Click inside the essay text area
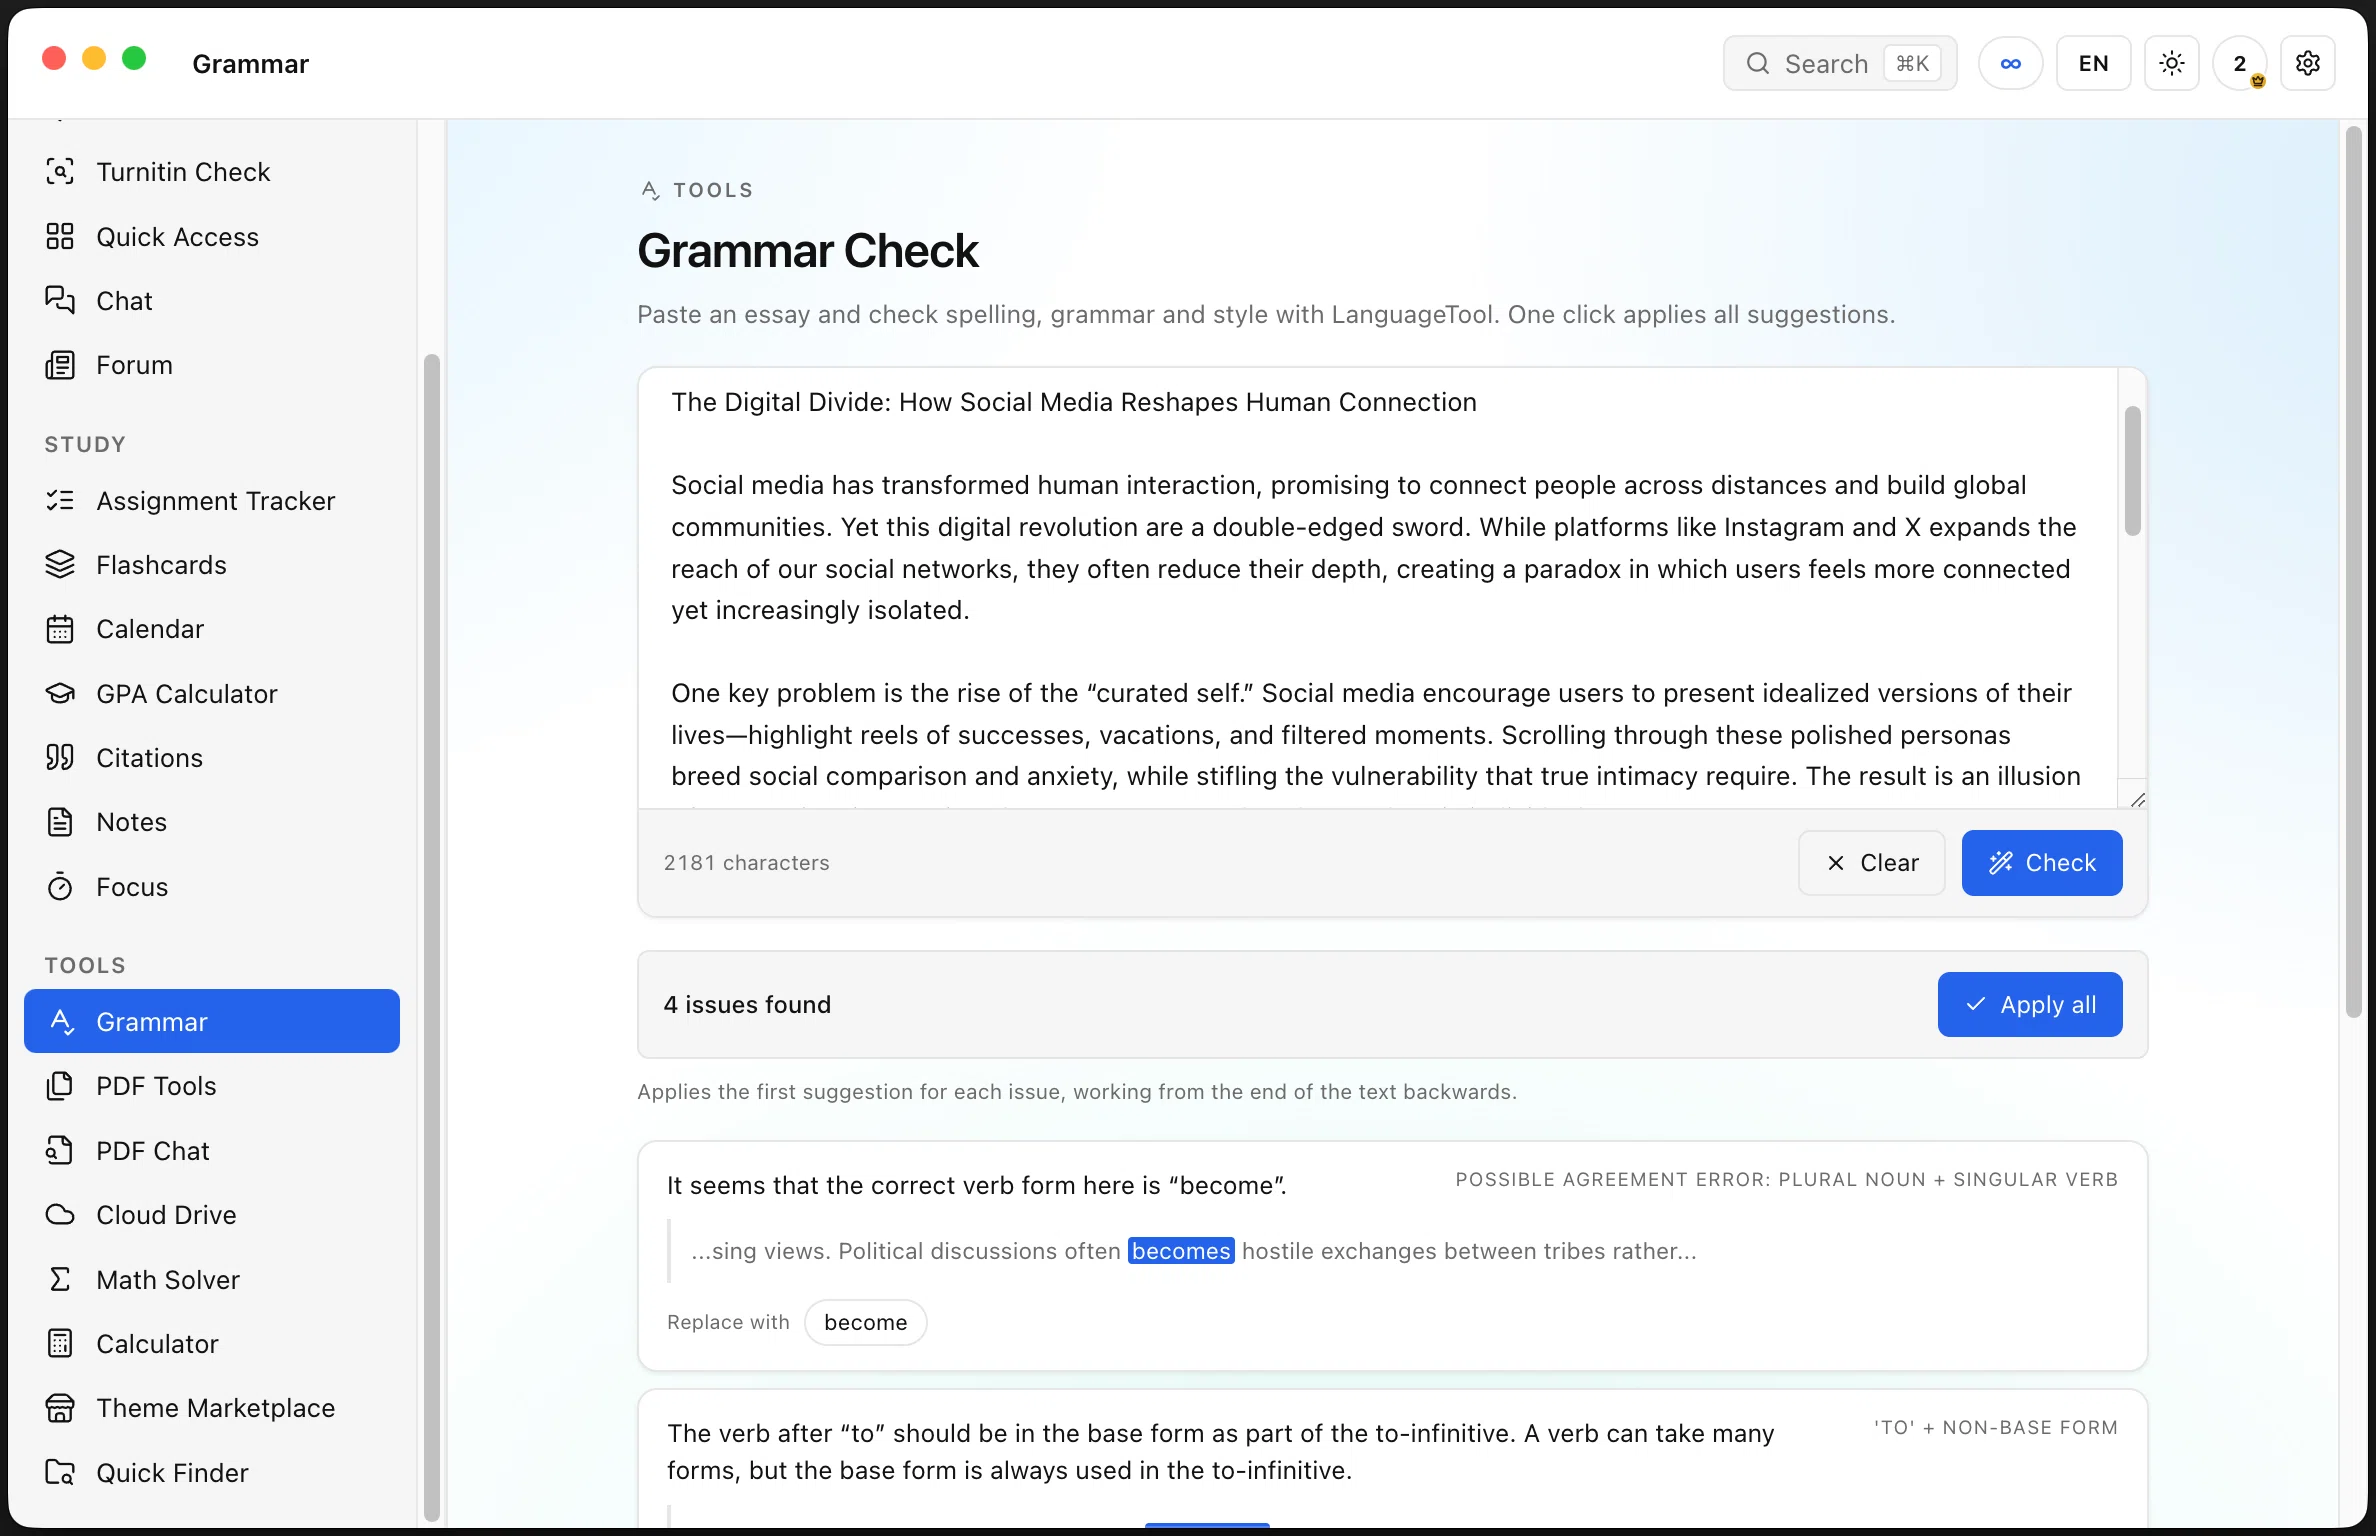Screen dimensions: 2376x1536 pyautogui.click(x=1378, y=588)
